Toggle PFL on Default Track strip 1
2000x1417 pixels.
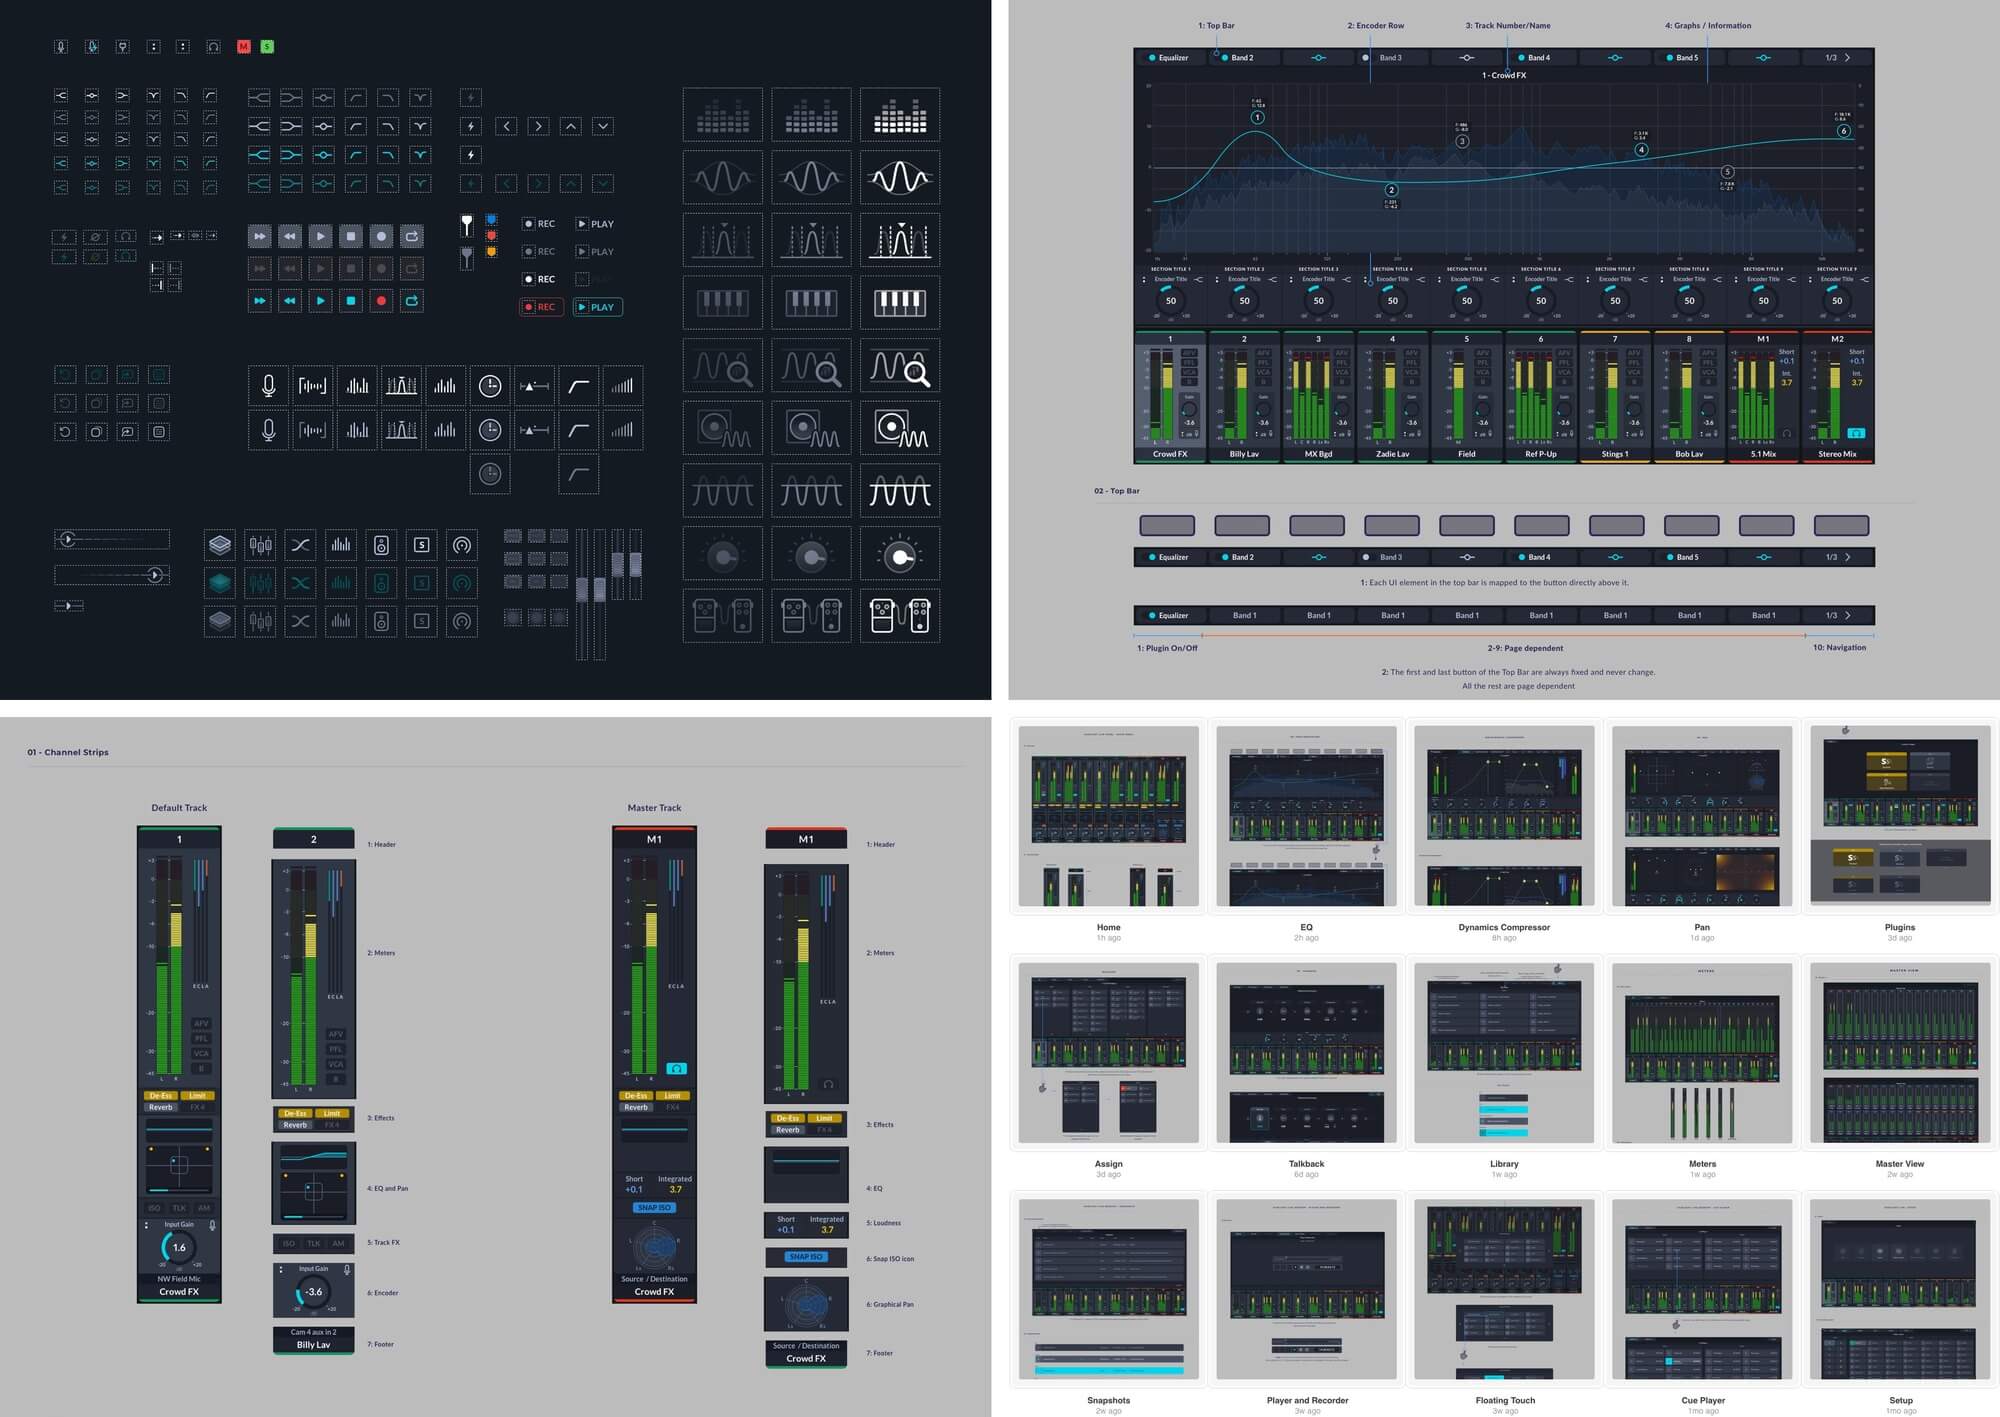(x=201, y=1038)
